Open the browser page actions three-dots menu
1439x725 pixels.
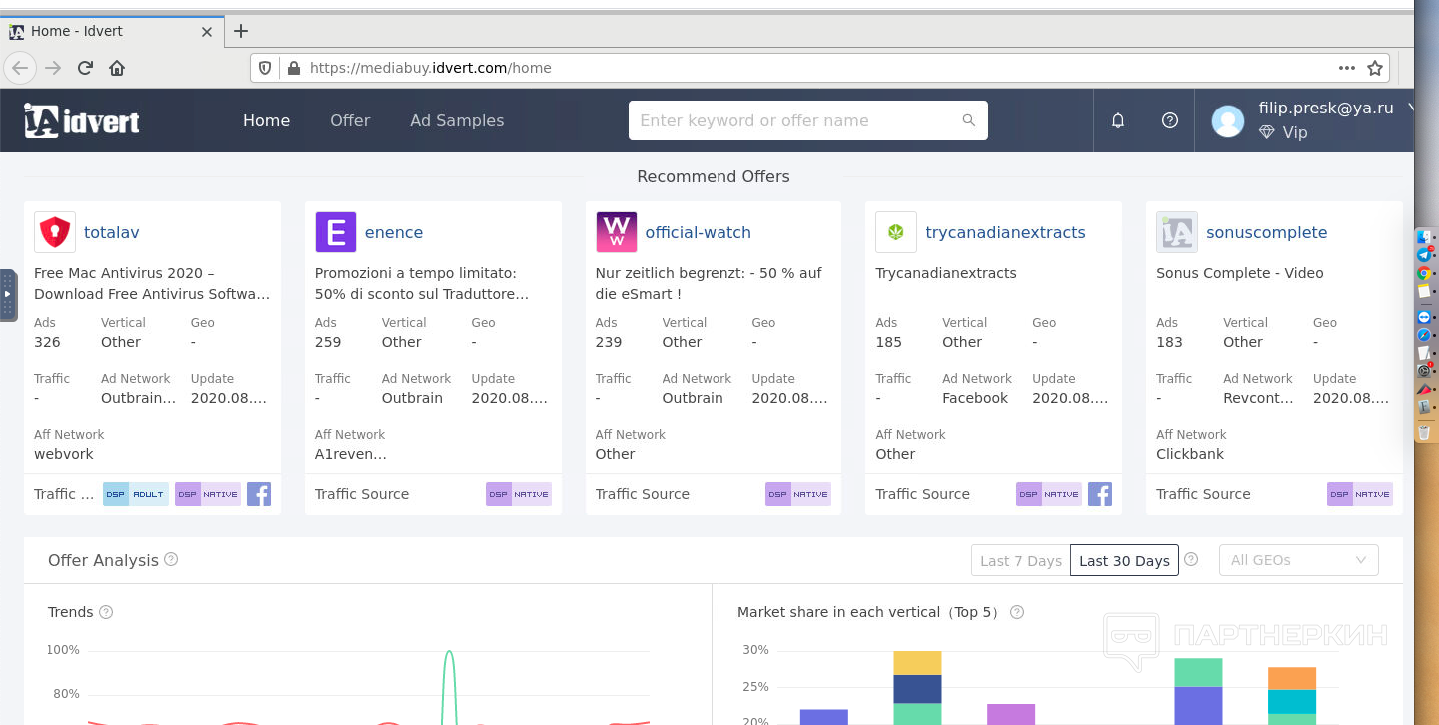coord(1347,68)
